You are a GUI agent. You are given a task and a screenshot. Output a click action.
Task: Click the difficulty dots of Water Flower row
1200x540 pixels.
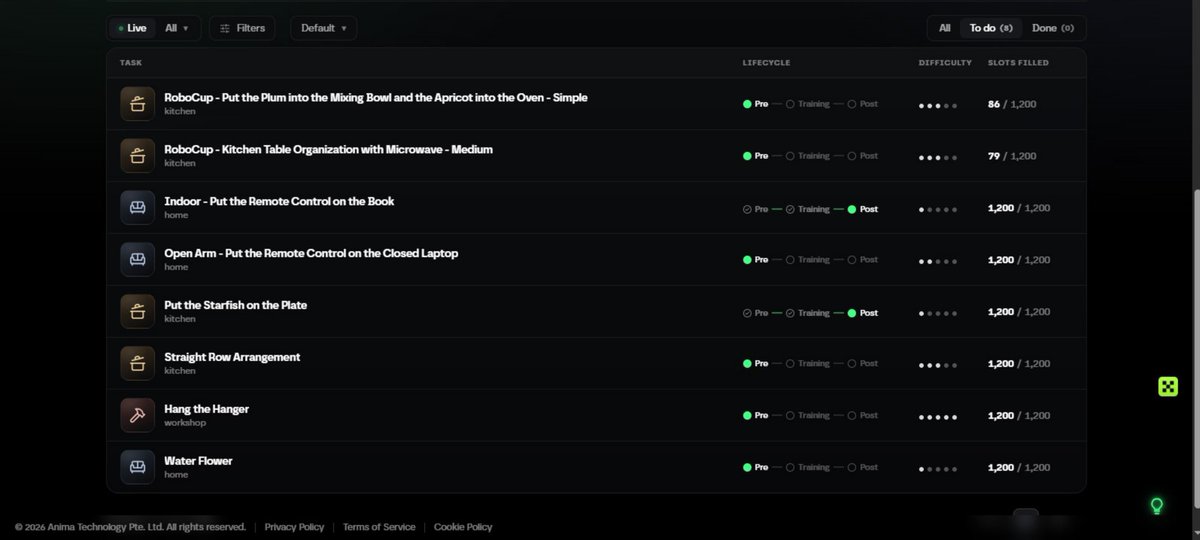[938, 469]
